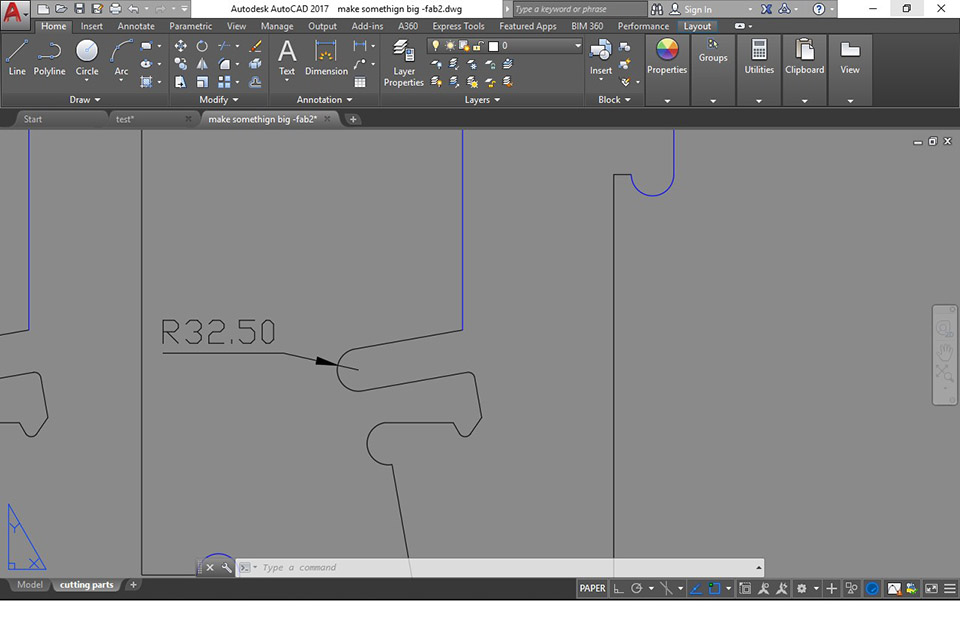Select the Line draw tool

point(17,58)
